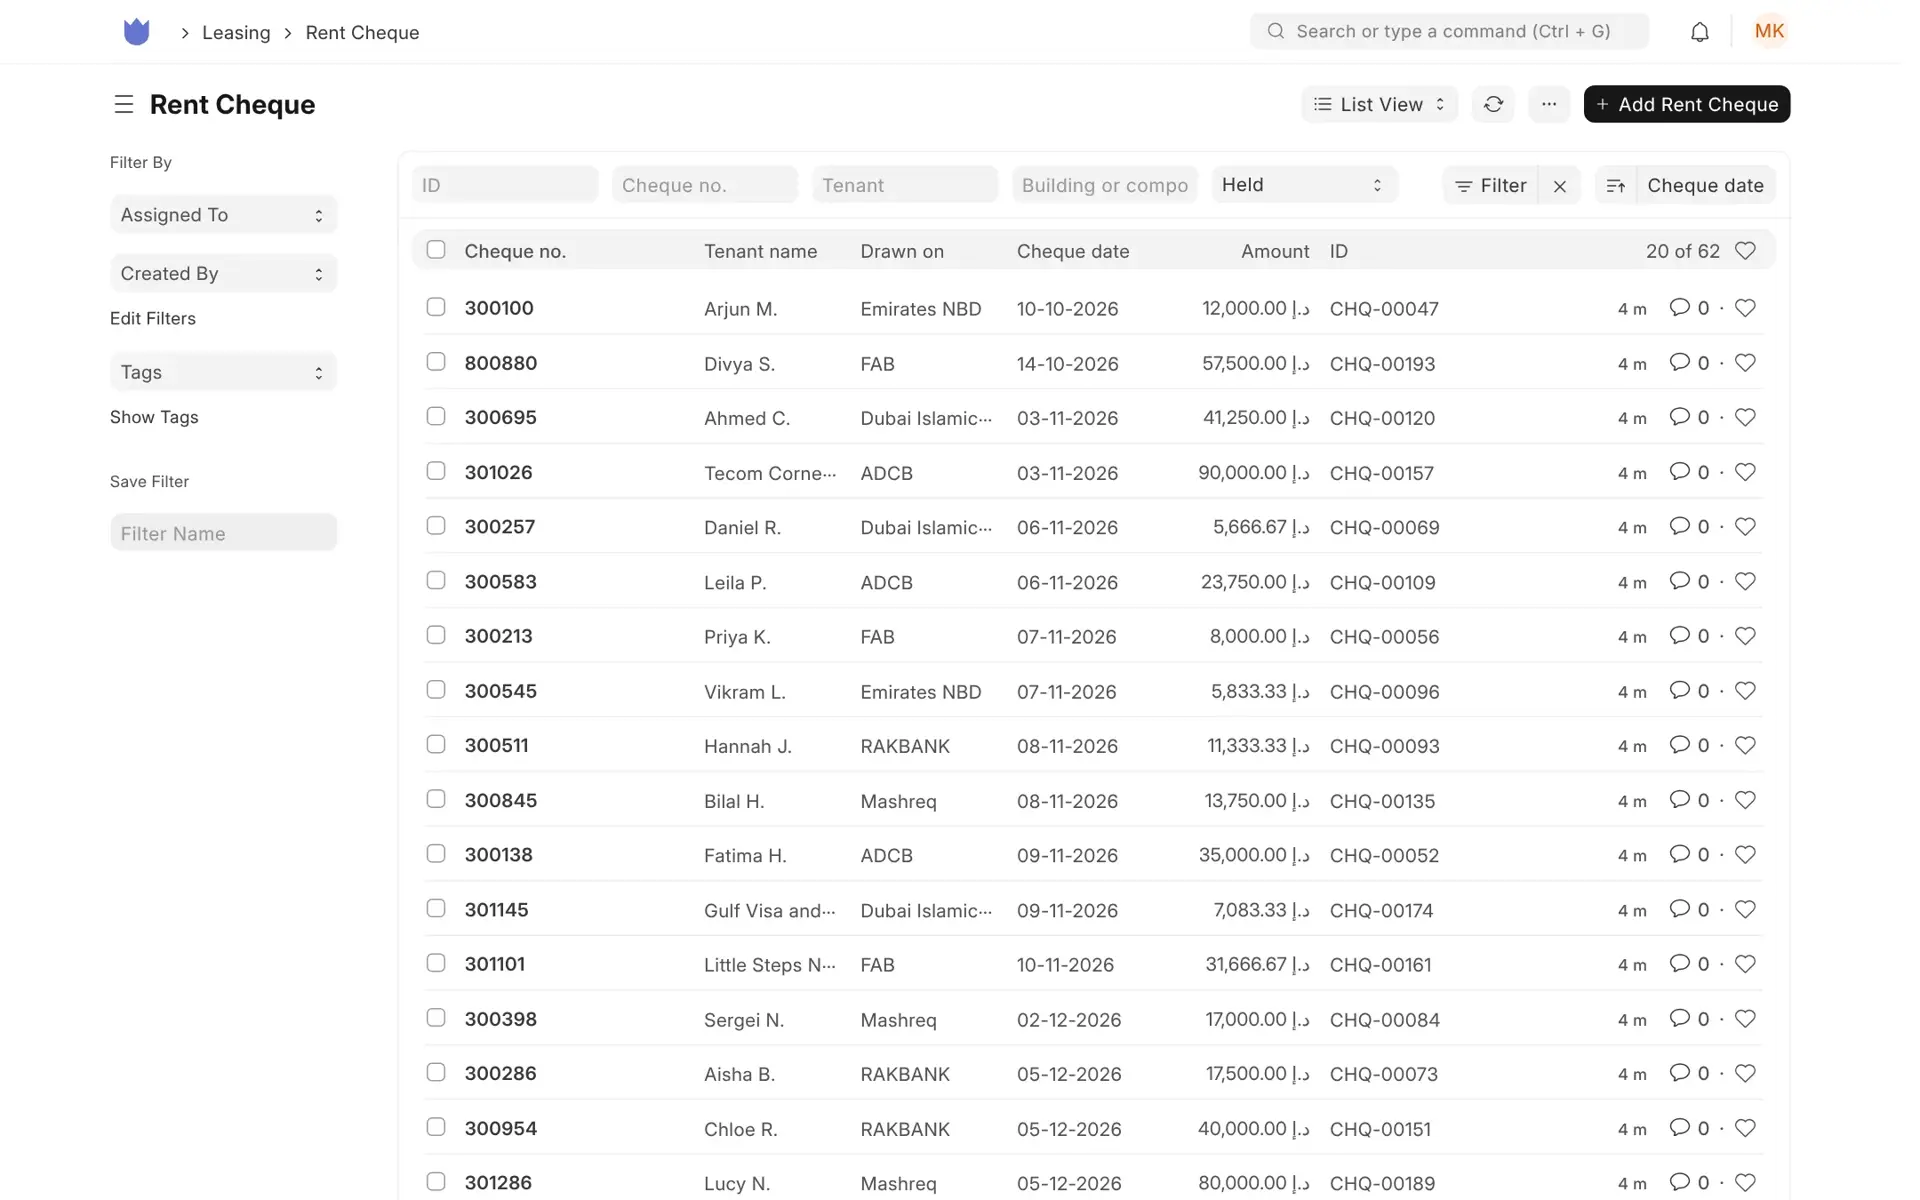1920x1200 pixels.
Task: Like cheque 300398 heart icon
Action: coord(1745,1019)
